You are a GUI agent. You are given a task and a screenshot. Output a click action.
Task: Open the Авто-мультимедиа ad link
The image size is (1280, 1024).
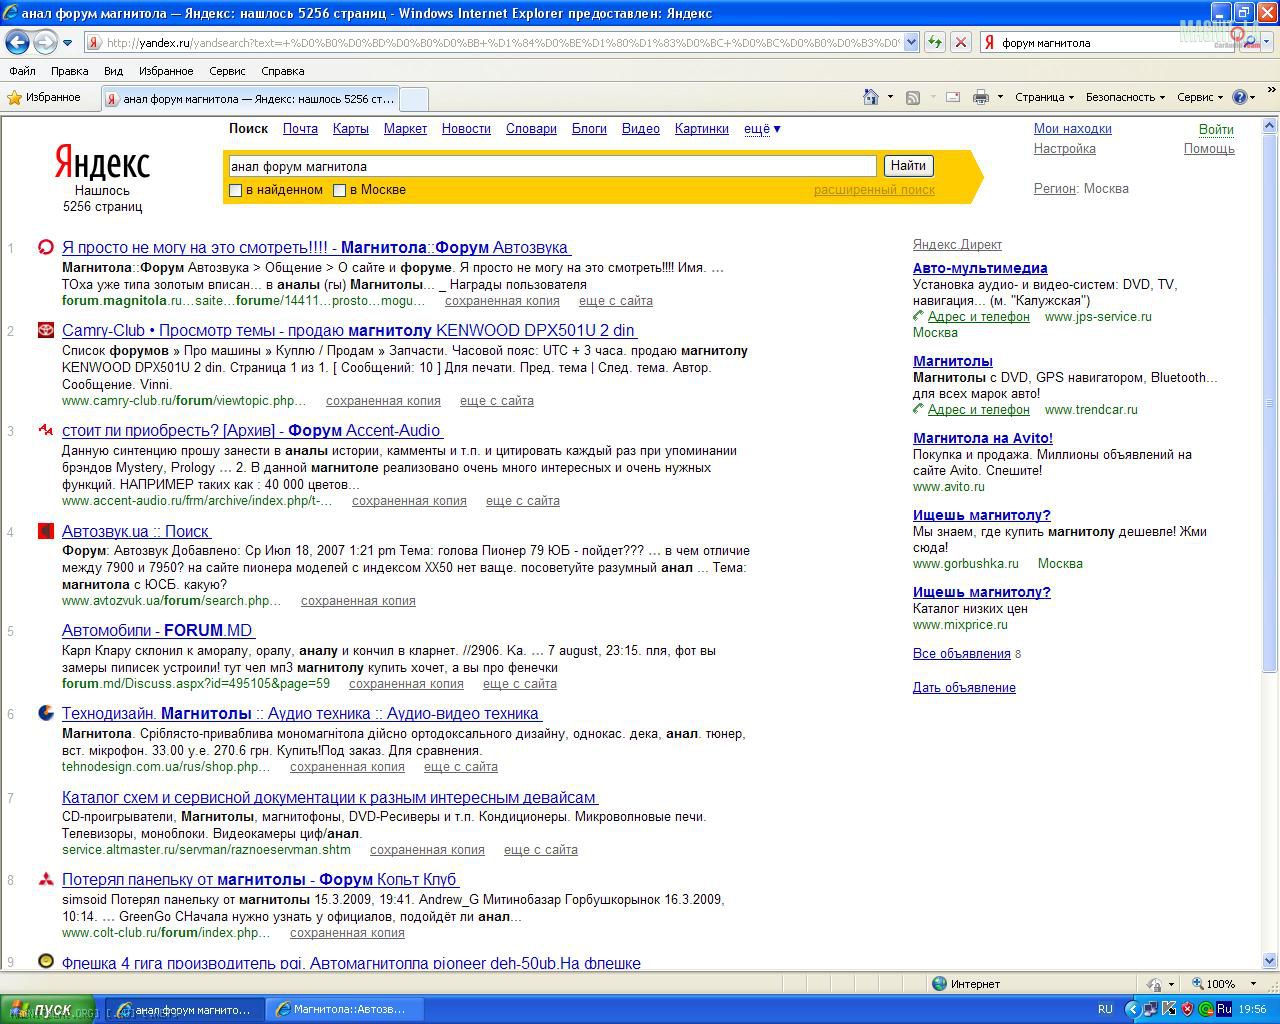[980, 268]
